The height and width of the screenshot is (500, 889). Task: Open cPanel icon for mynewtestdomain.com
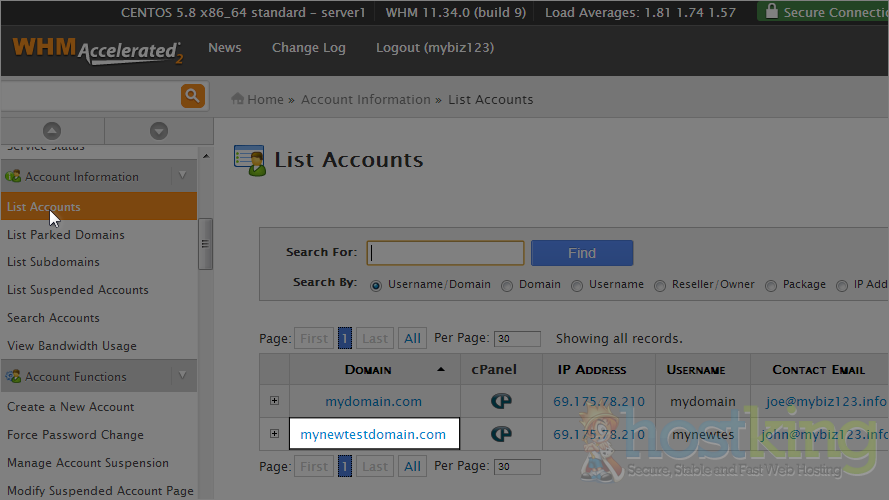tap(501, 434)
